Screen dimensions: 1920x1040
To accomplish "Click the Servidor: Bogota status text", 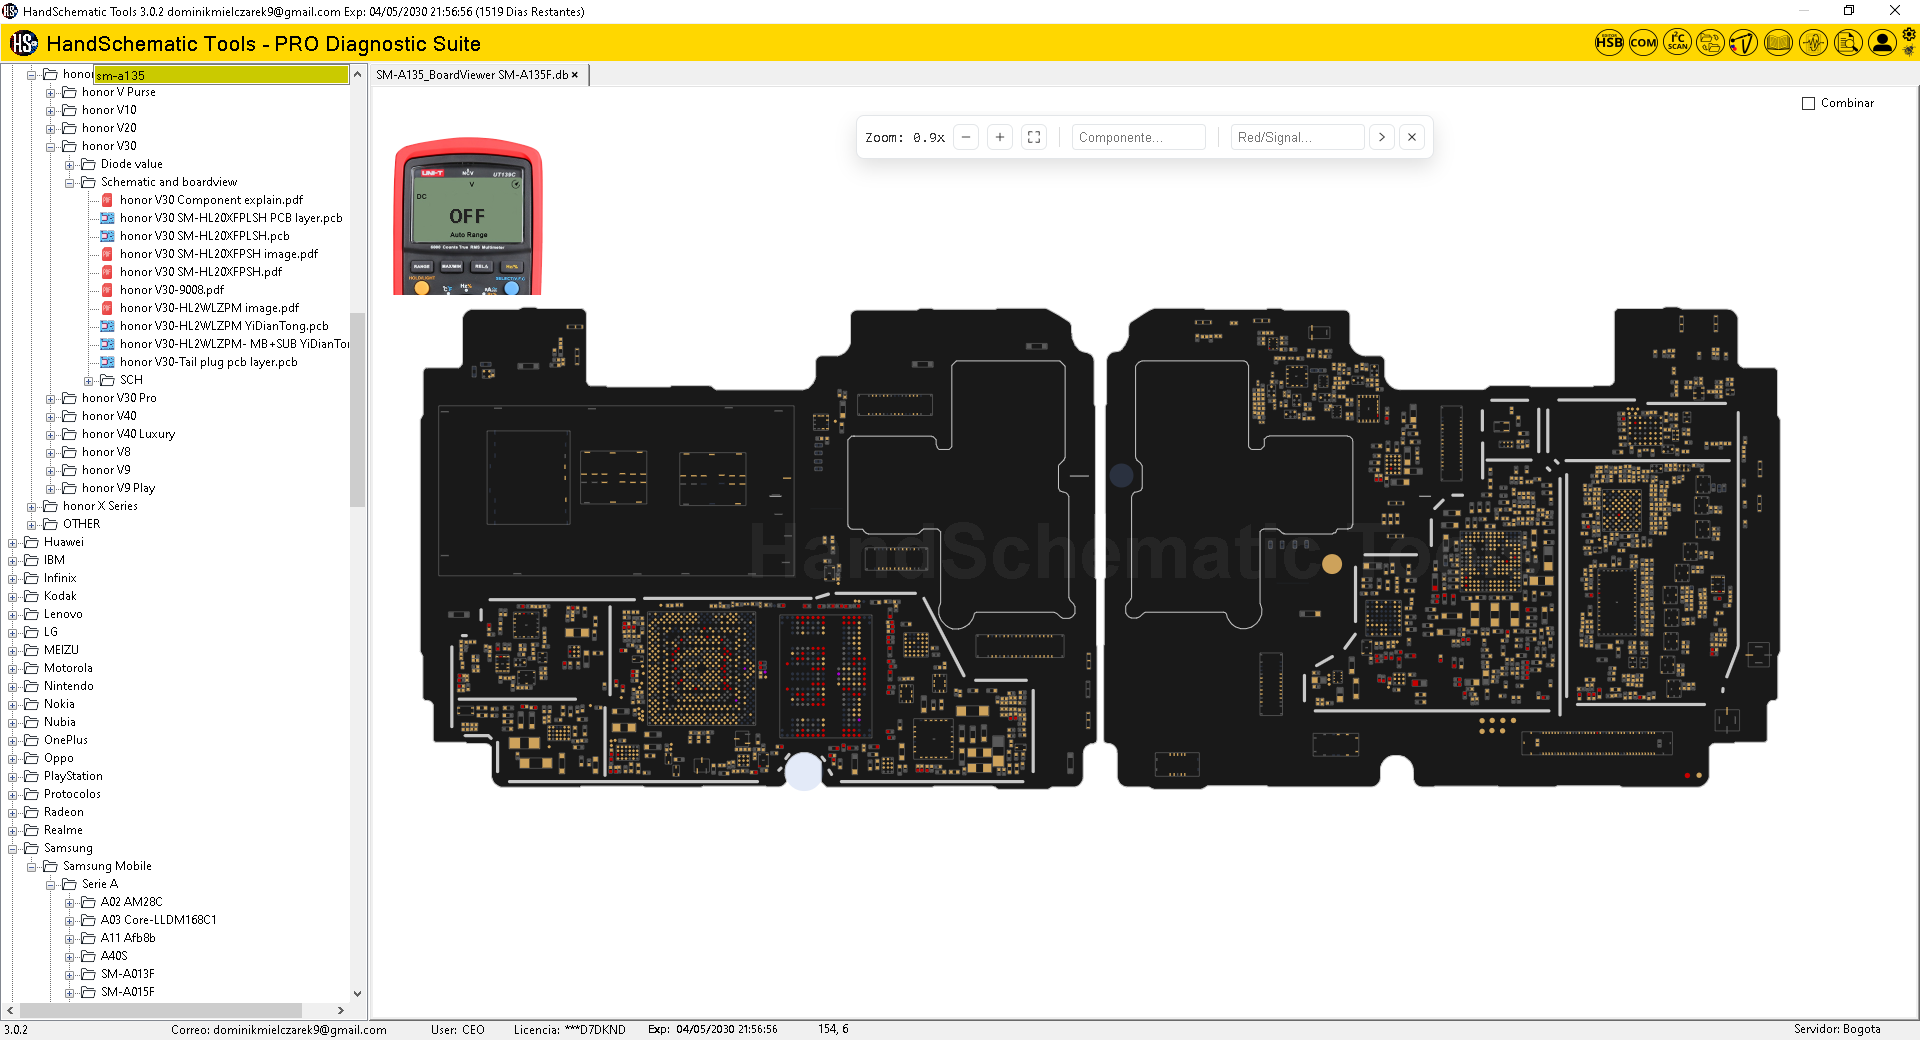I will (x=1837, y=1029).
